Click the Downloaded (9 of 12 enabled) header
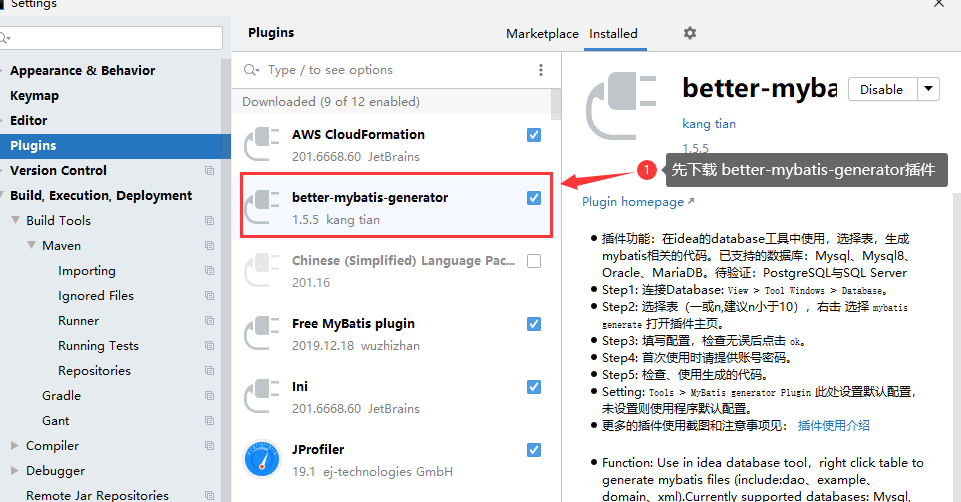Image resolution: width=961 pixels, height=502 pixels. pos(331,102)
